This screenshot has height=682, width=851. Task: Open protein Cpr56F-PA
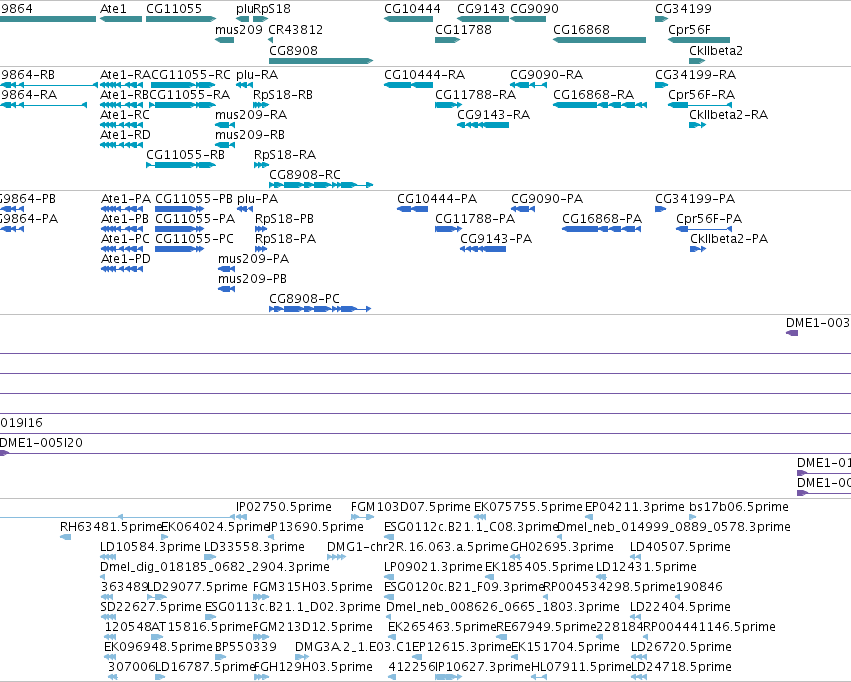709,219
